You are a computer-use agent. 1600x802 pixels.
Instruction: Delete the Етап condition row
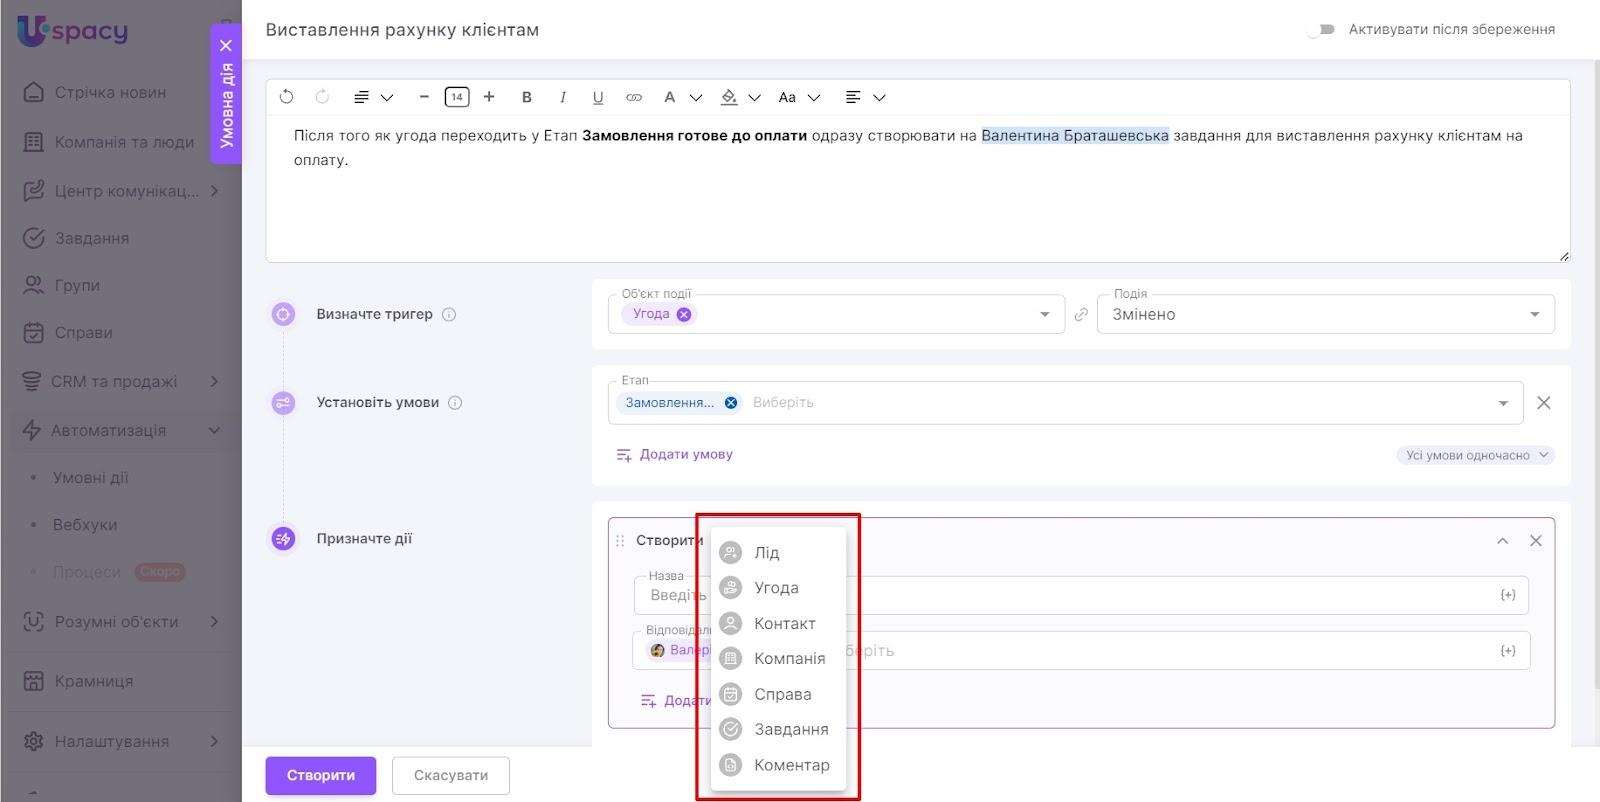click(1543, 402)
